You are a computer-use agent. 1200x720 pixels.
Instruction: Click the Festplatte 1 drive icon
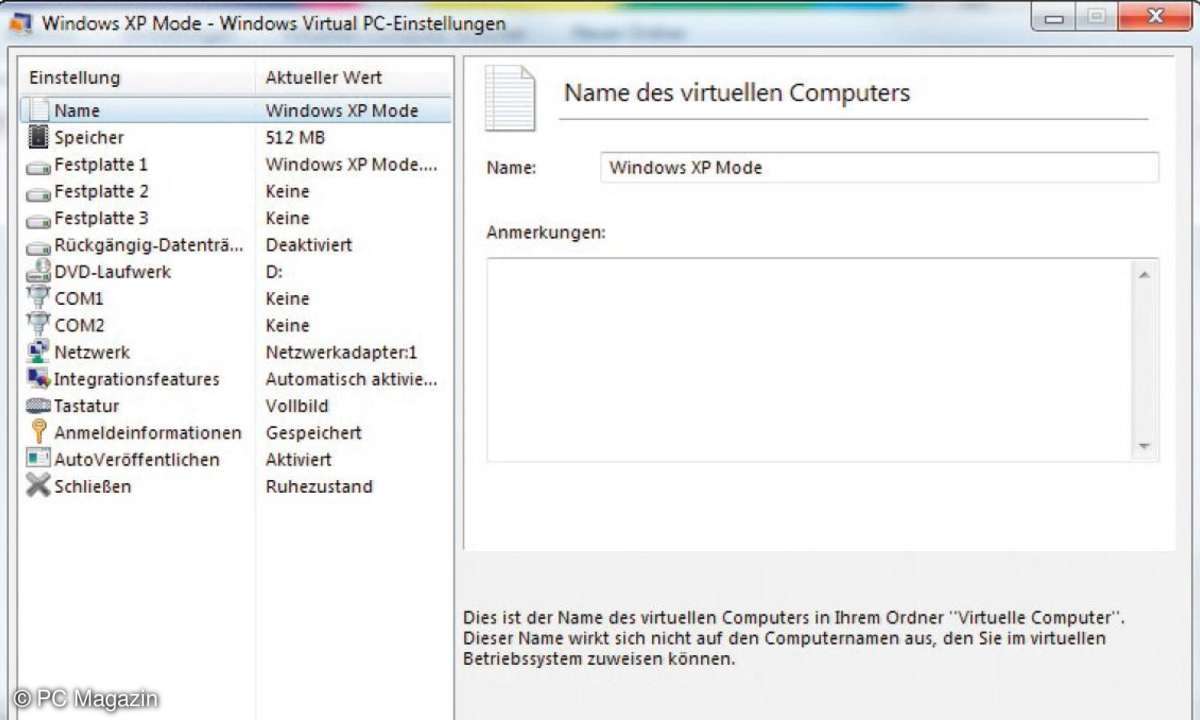(x=38, y=166)
